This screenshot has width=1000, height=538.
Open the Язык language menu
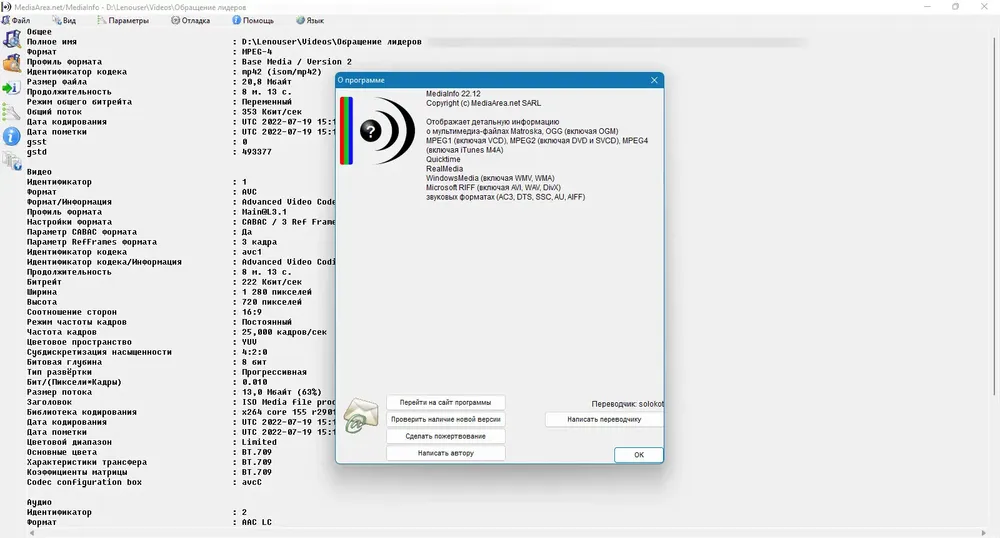(311, 20)
